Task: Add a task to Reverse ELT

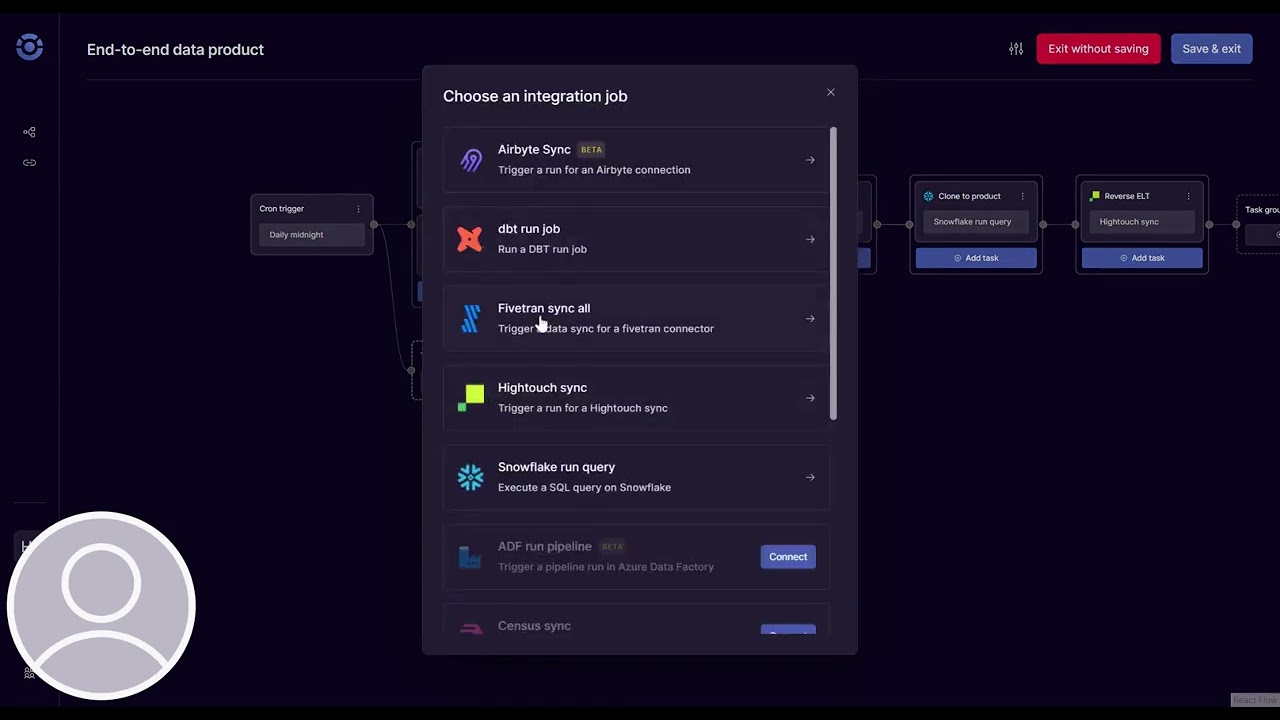Action: pyautogui.click(x=1142, y=258)
